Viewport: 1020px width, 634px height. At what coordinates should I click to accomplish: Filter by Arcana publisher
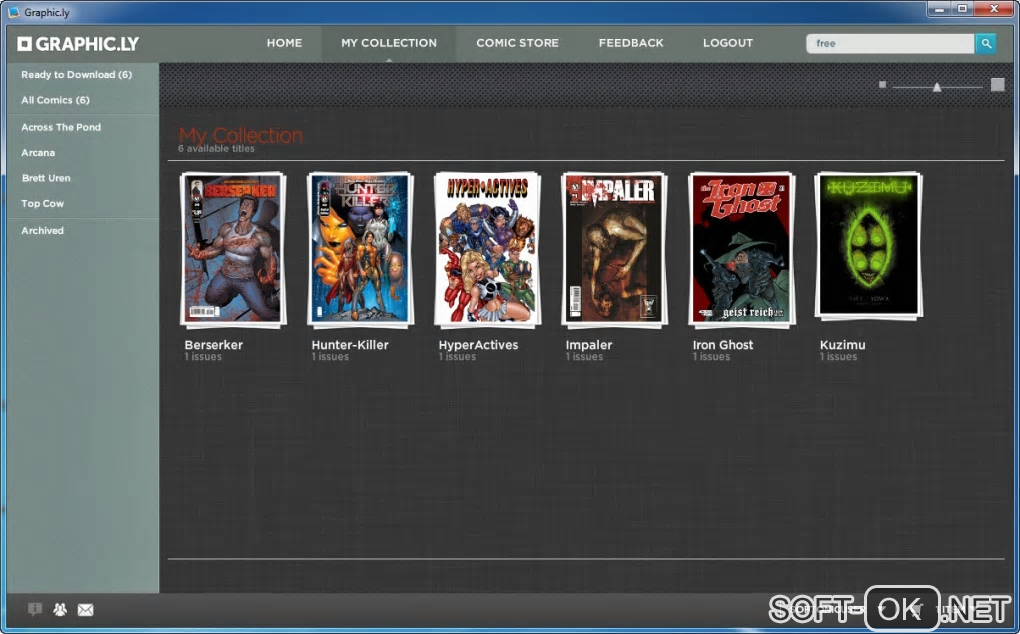[x=38, y=153]
